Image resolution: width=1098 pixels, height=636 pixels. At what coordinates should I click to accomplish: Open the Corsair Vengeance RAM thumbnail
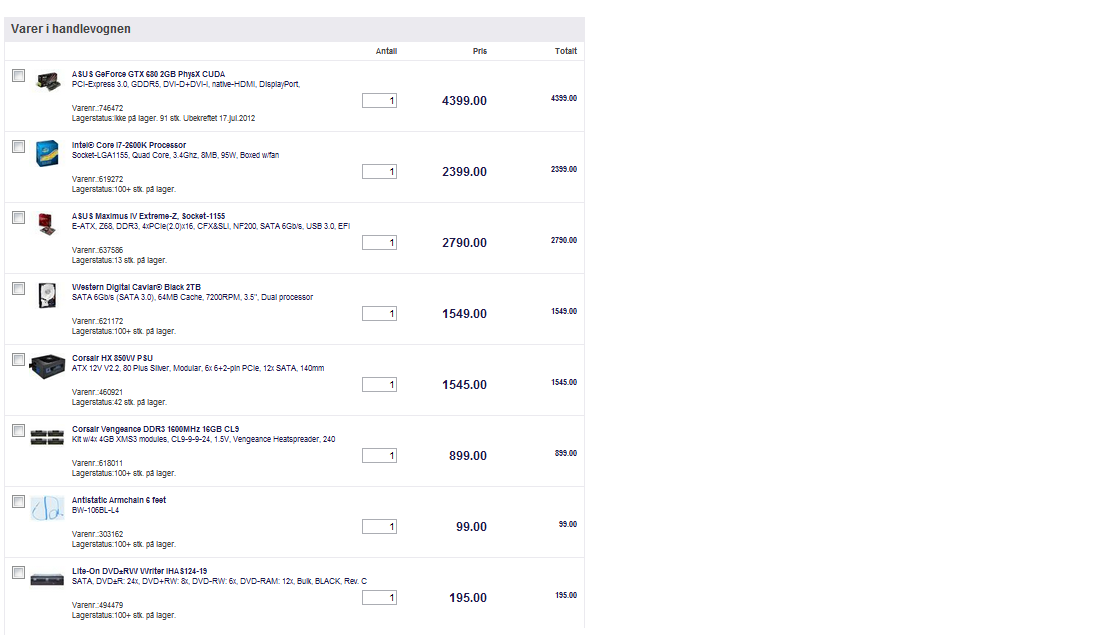pos(47,436)
